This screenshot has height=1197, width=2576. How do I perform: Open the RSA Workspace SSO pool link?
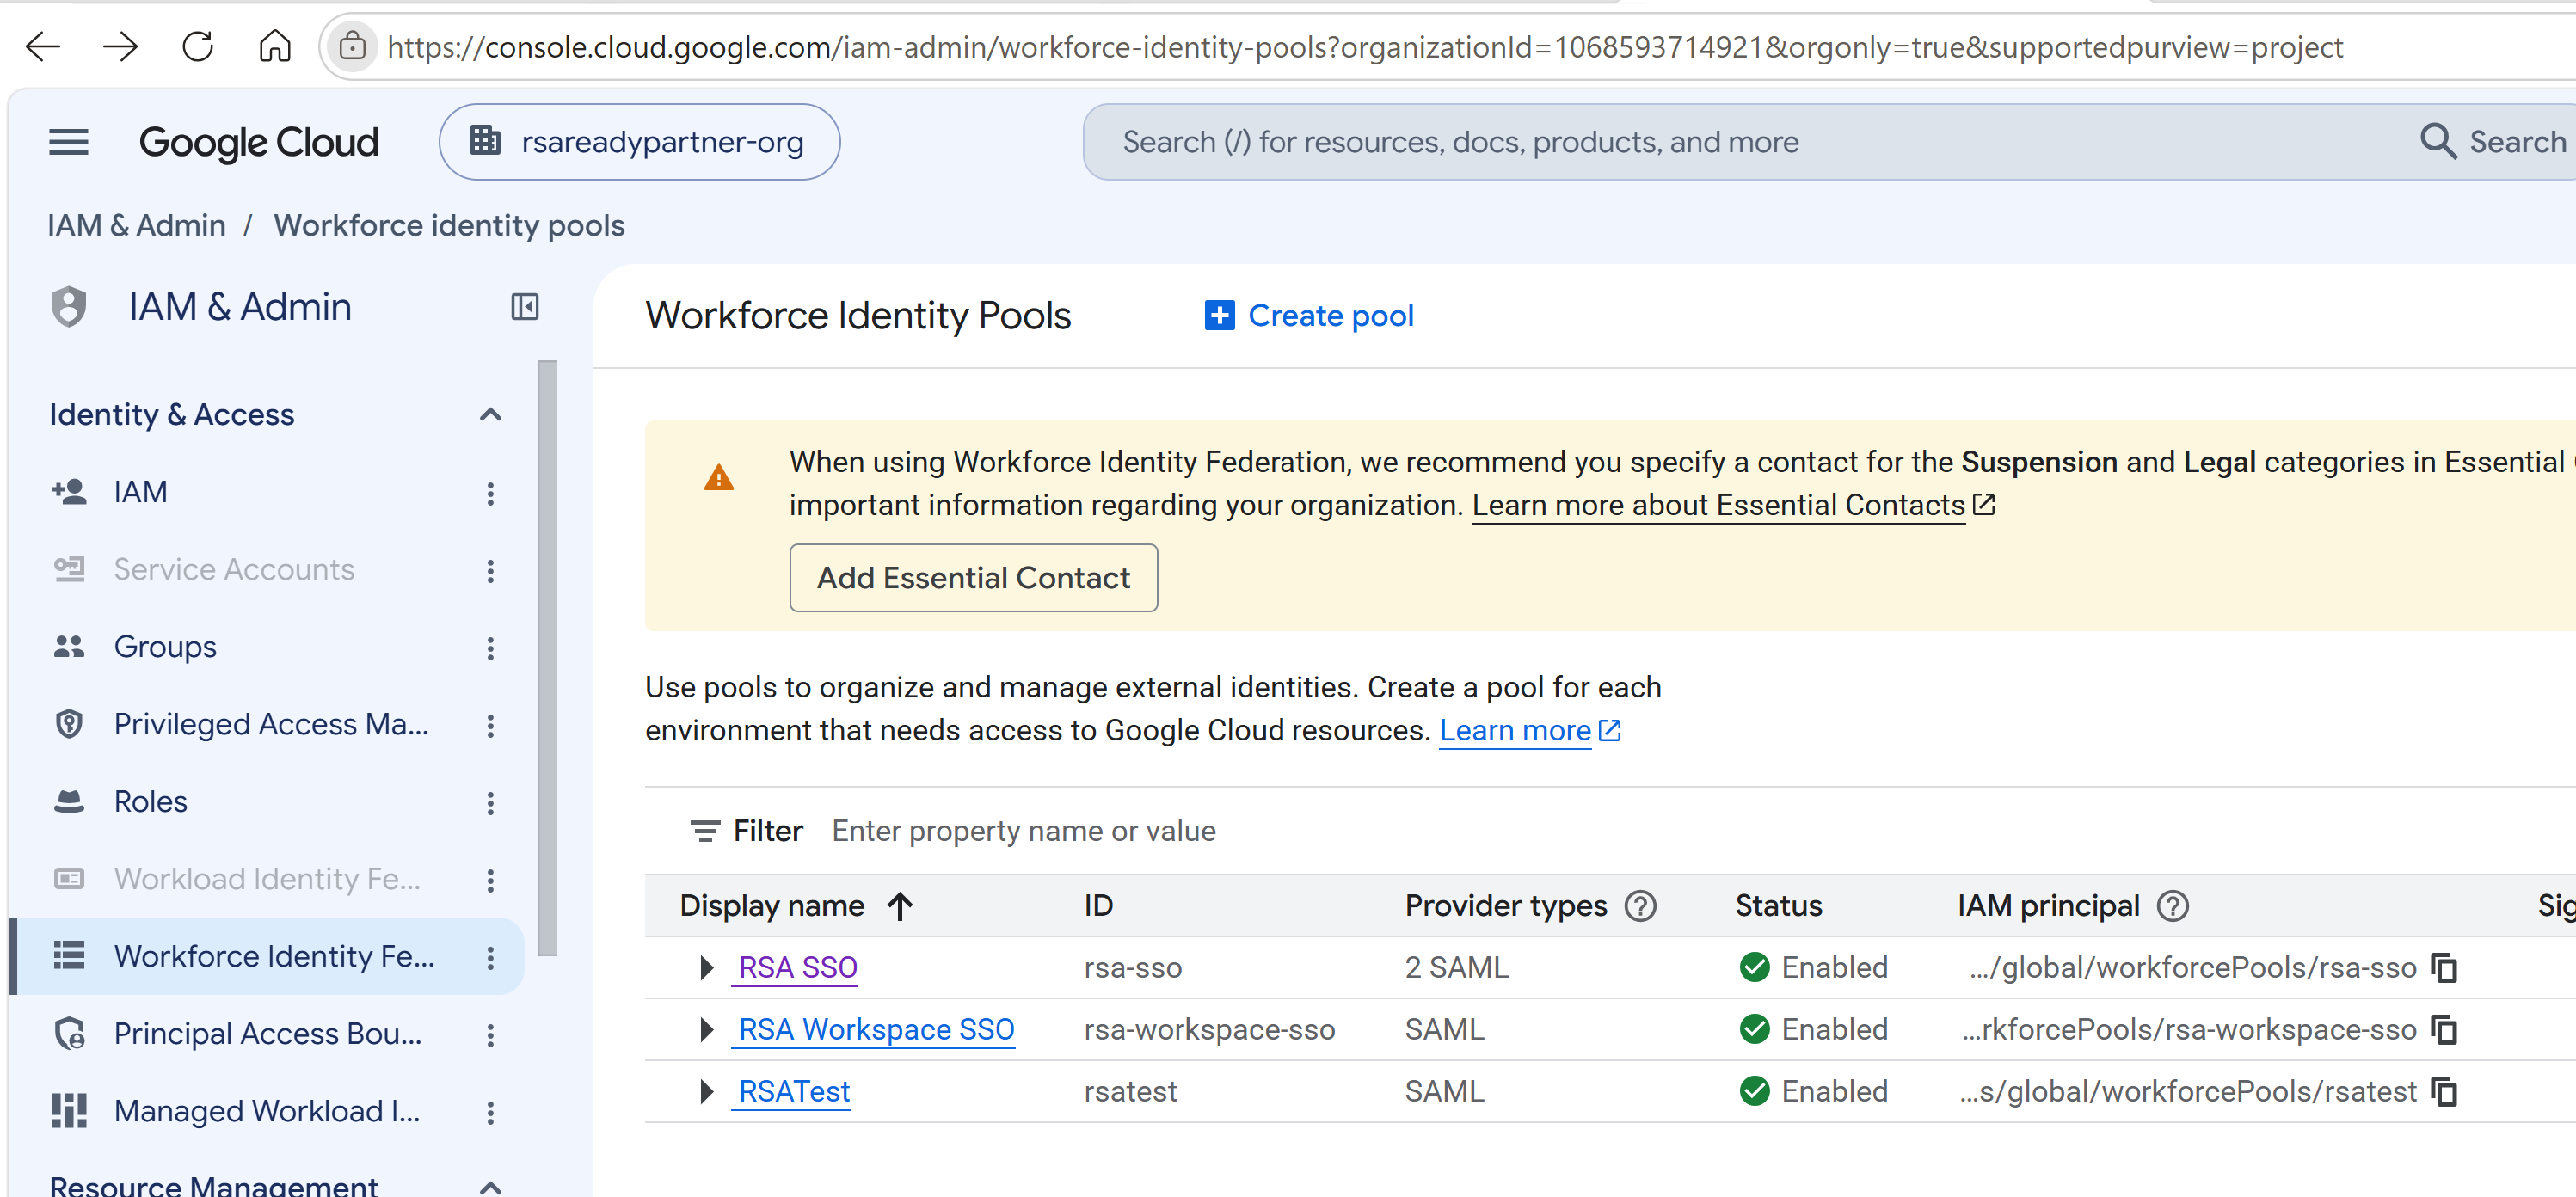point(876,1029)
